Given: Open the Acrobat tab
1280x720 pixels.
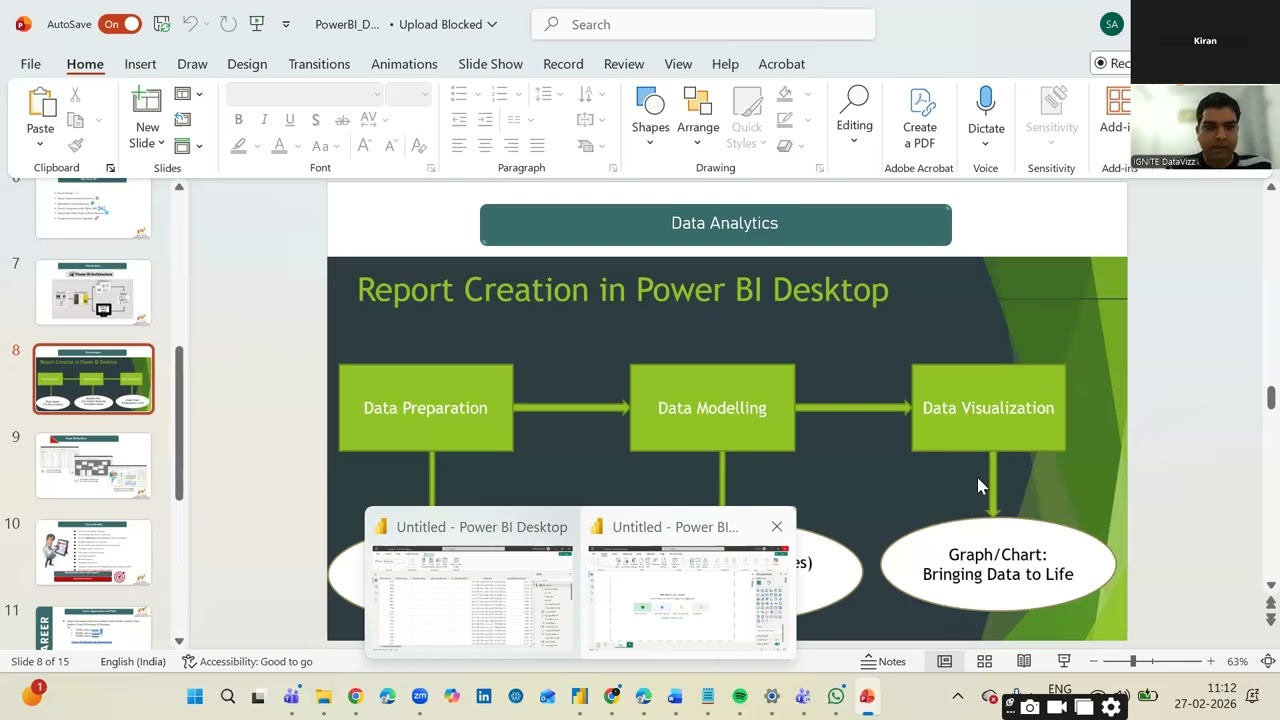Looking at the screenshot, I should 782,64.
